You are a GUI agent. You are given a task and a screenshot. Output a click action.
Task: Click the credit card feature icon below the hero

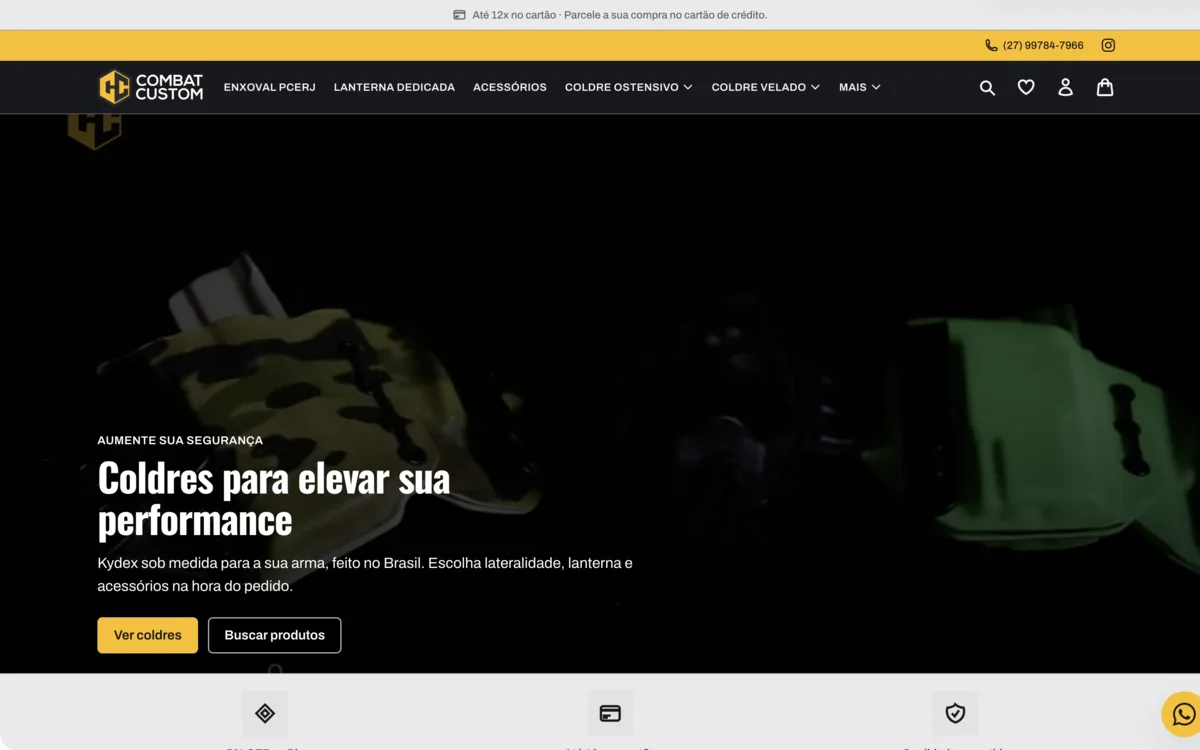[610, 713]
